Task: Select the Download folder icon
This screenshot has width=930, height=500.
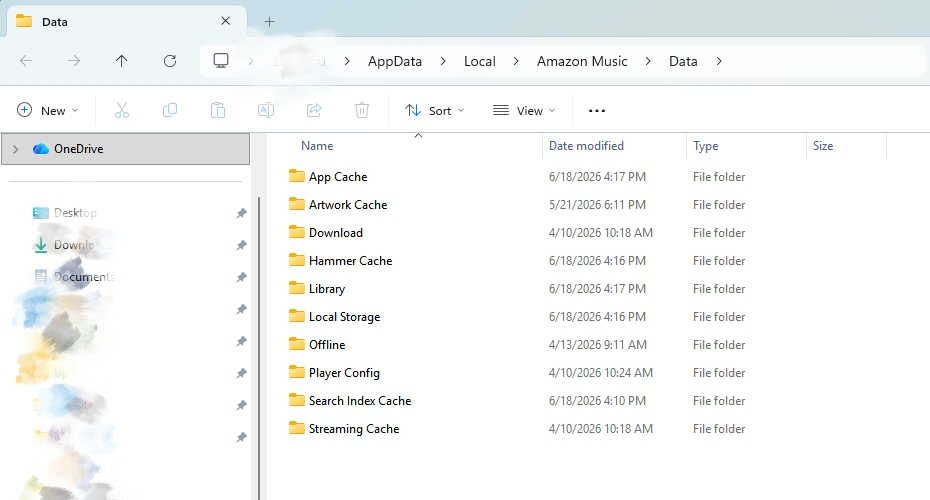Action: pyautogui.click(x=297, y=231)
